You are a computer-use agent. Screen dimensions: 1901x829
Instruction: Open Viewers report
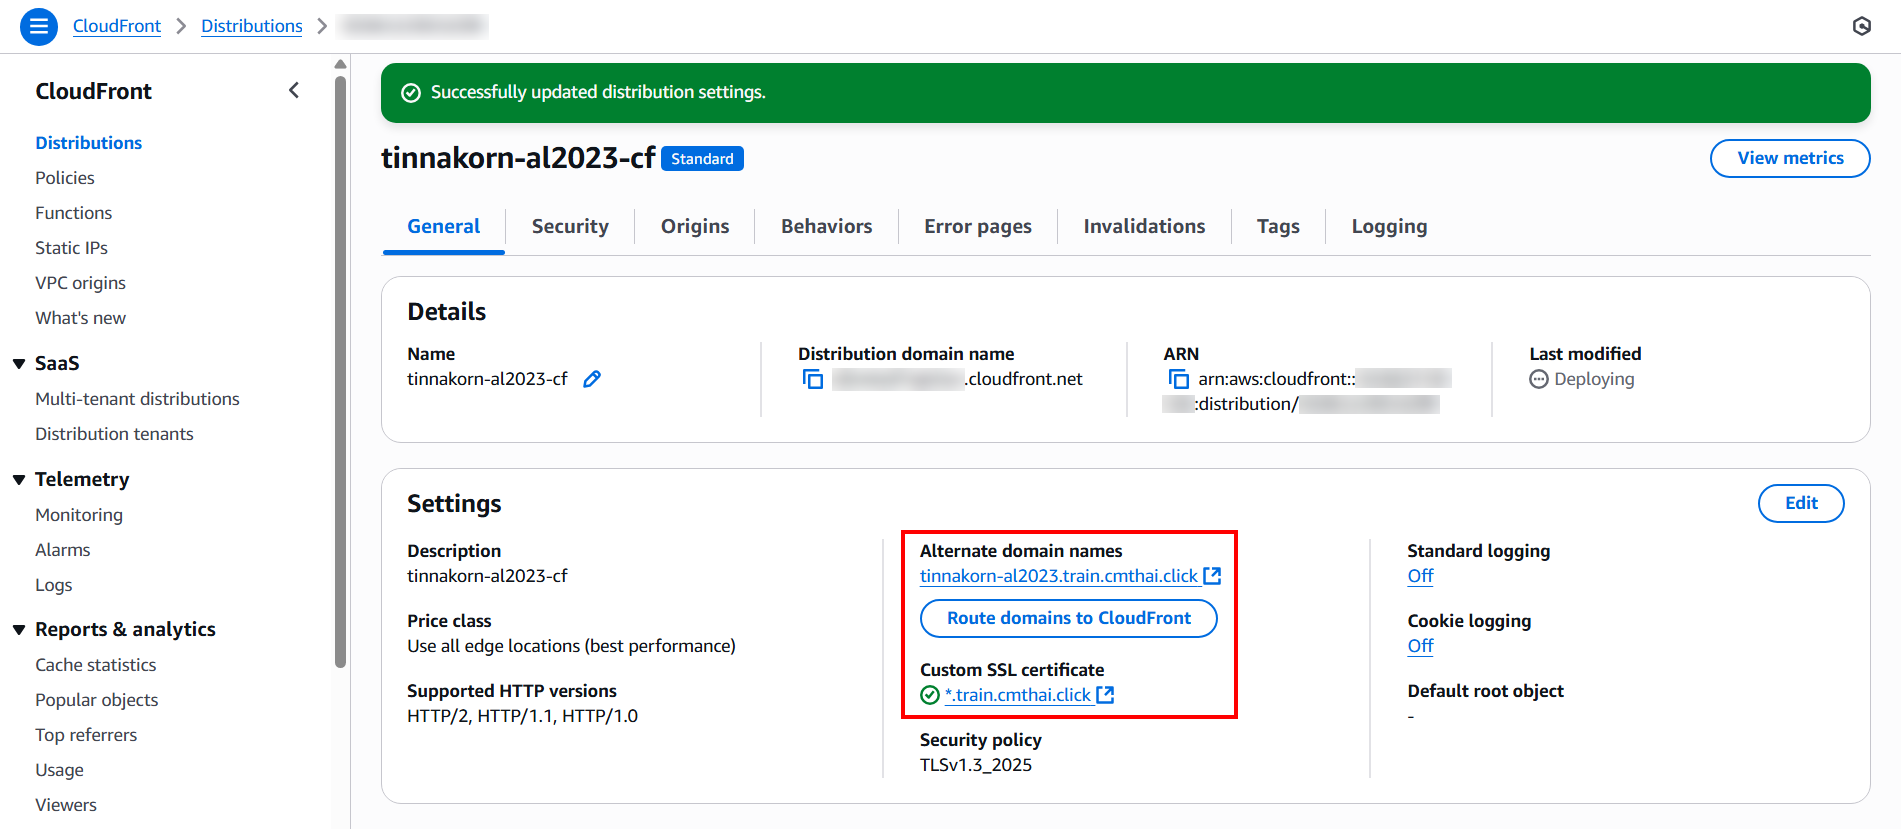[x=66, y=805]
